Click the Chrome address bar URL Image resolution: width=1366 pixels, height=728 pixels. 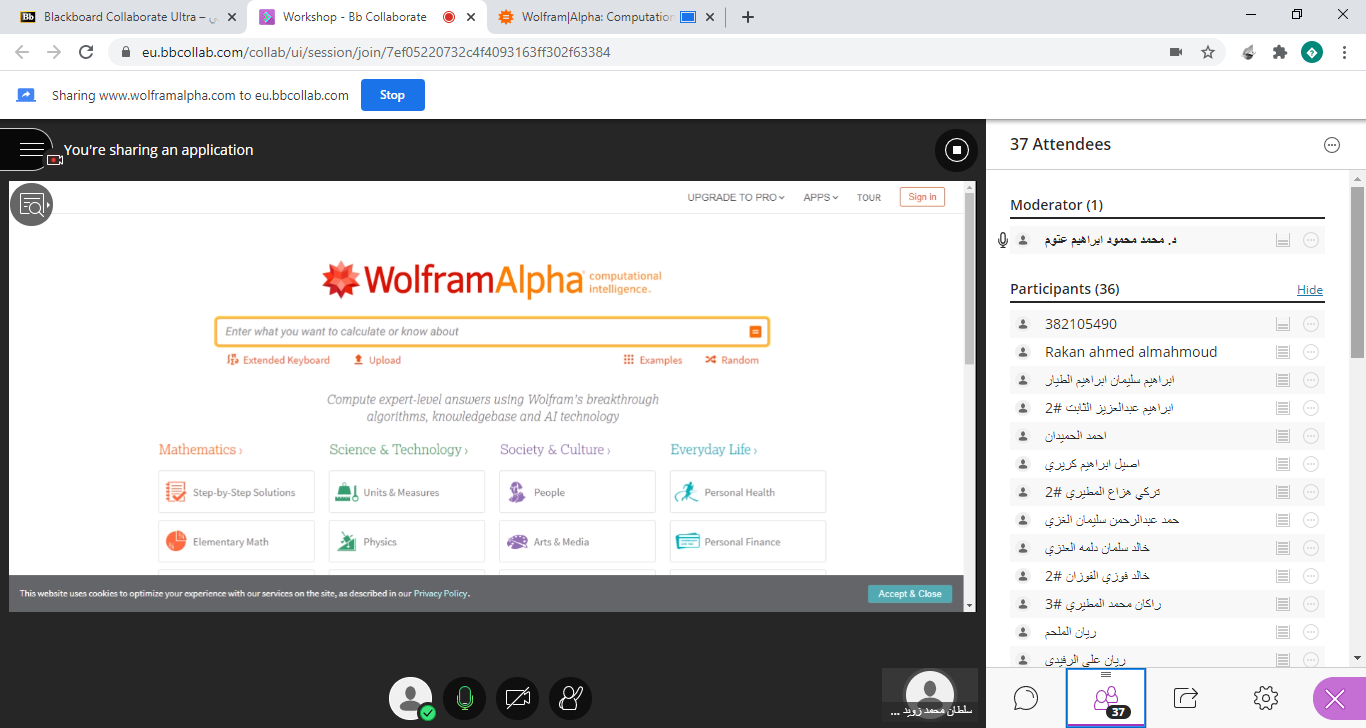(x=376, y=52)
